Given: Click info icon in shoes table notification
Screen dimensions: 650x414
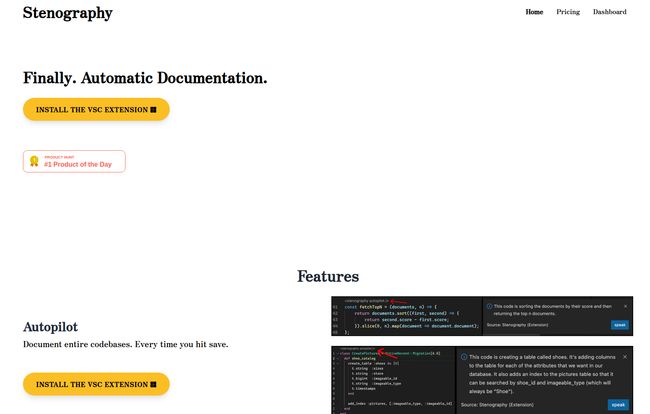Looking at the screenshot, I should click(464, 357).
